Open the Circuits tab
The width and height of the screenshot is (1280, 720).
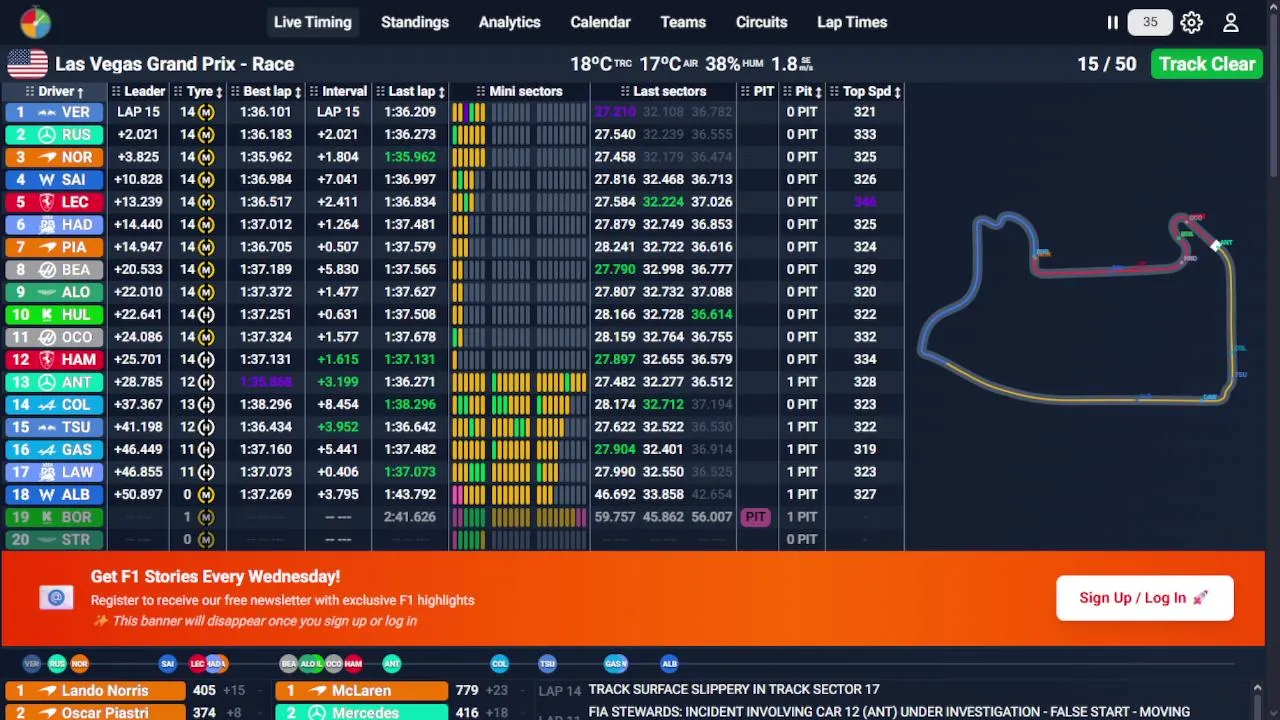761,22
